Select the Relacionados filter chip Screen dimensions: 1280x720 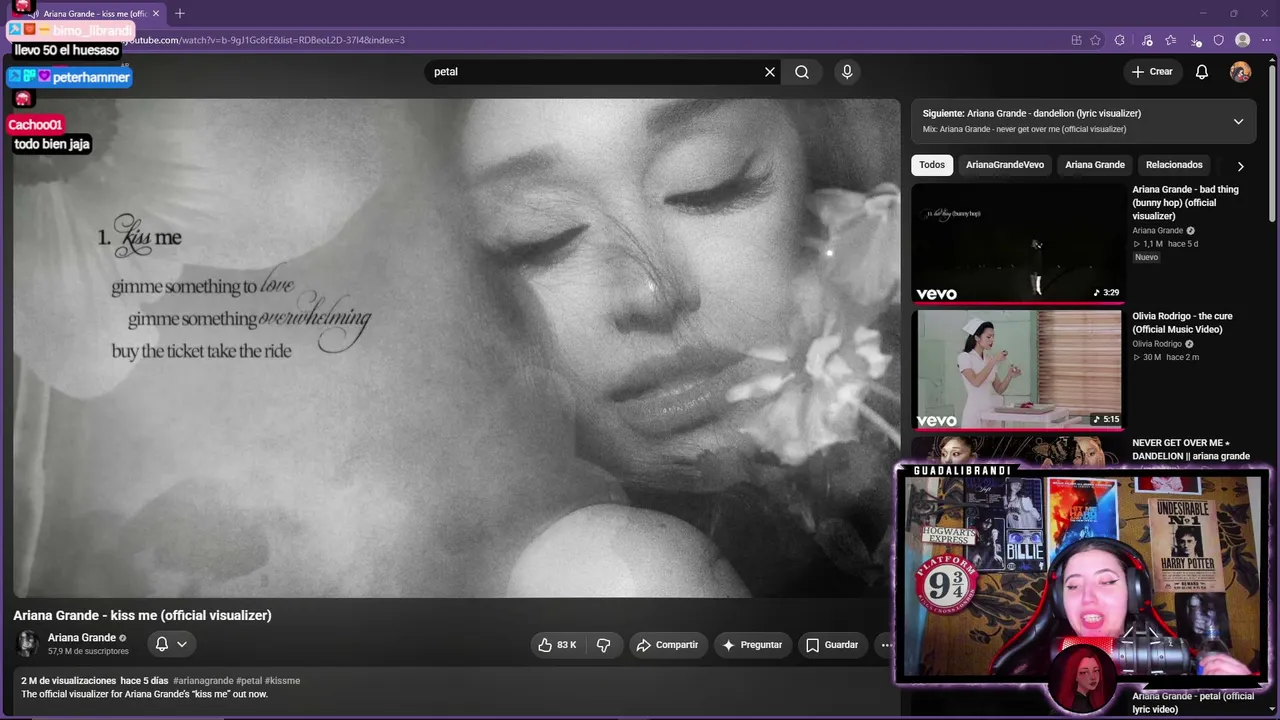(x=1174, y=165)
